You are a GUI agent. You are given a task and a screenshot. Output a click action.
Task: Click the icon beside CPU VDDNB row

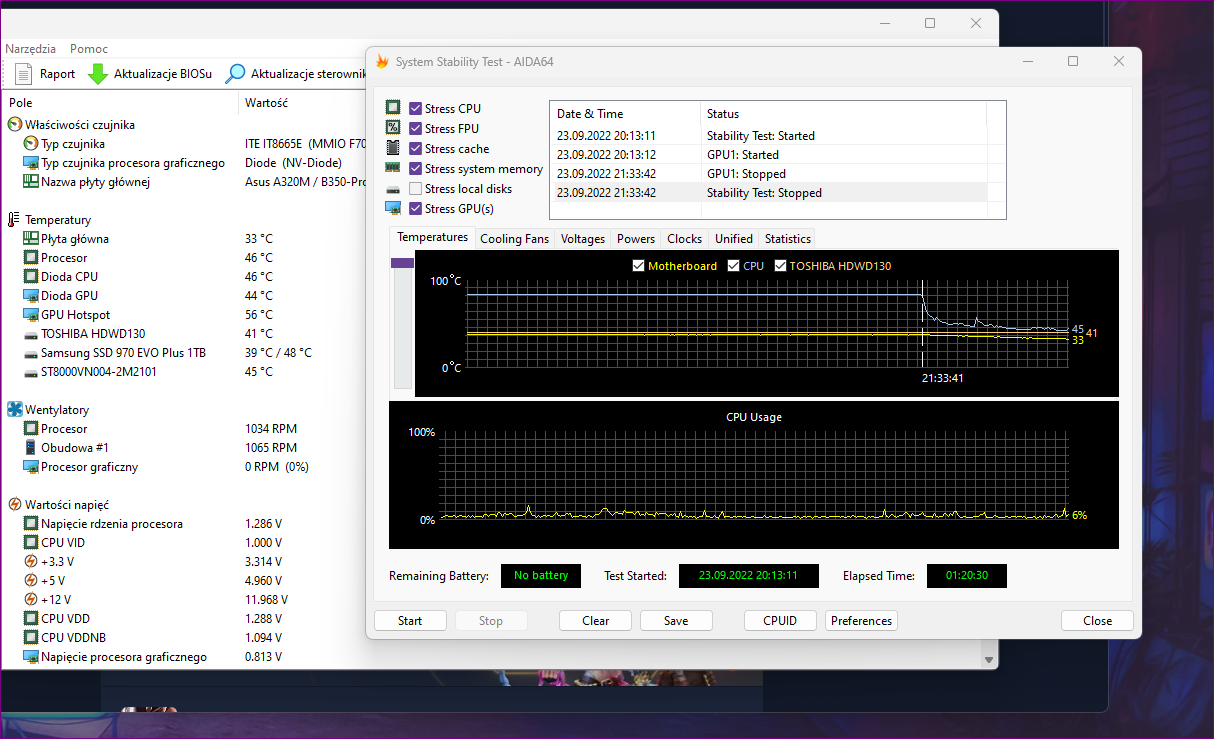[x=31, y=638]
